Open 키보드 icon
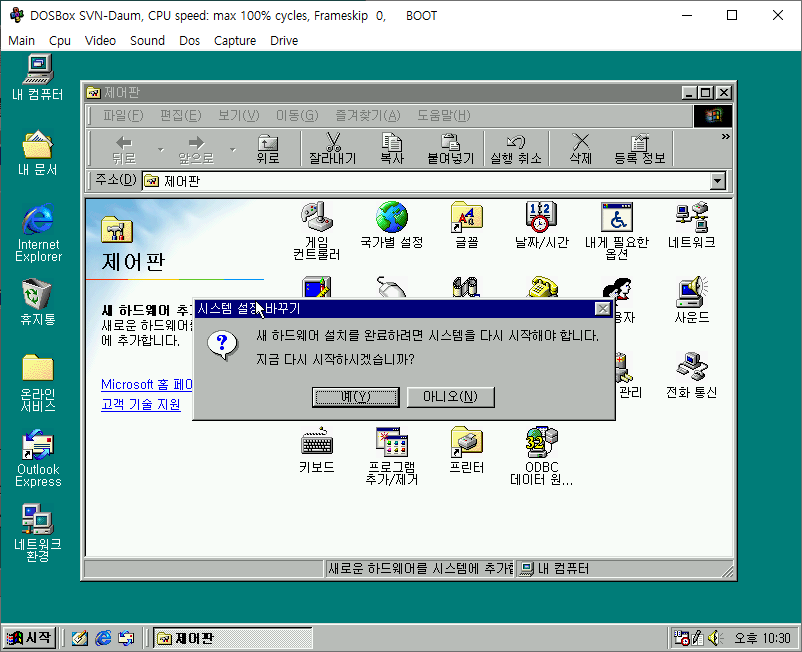The width and height of the screenshot is (802, 652). click(x=317, y=450)
